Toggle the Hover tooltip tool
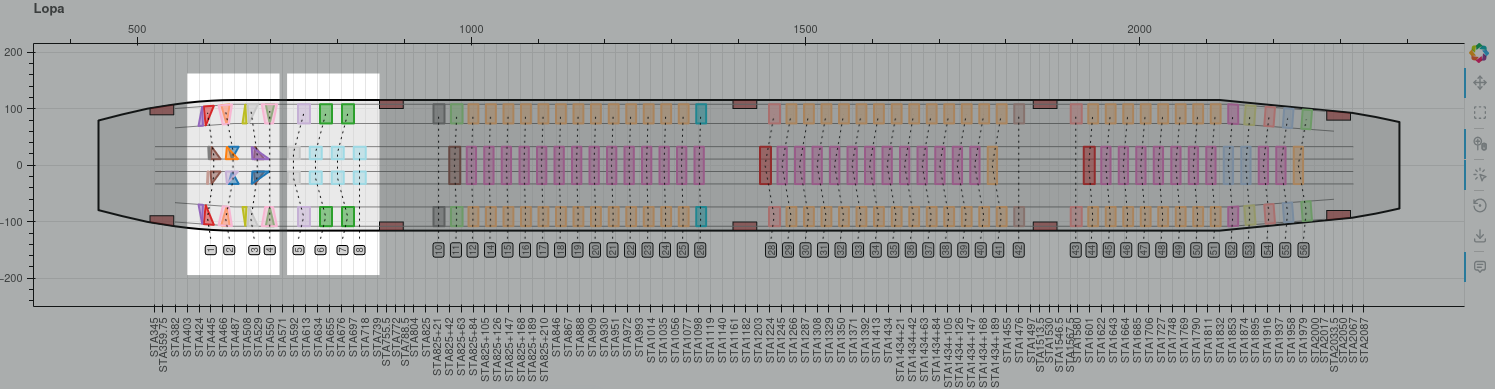 [1479, 267]
